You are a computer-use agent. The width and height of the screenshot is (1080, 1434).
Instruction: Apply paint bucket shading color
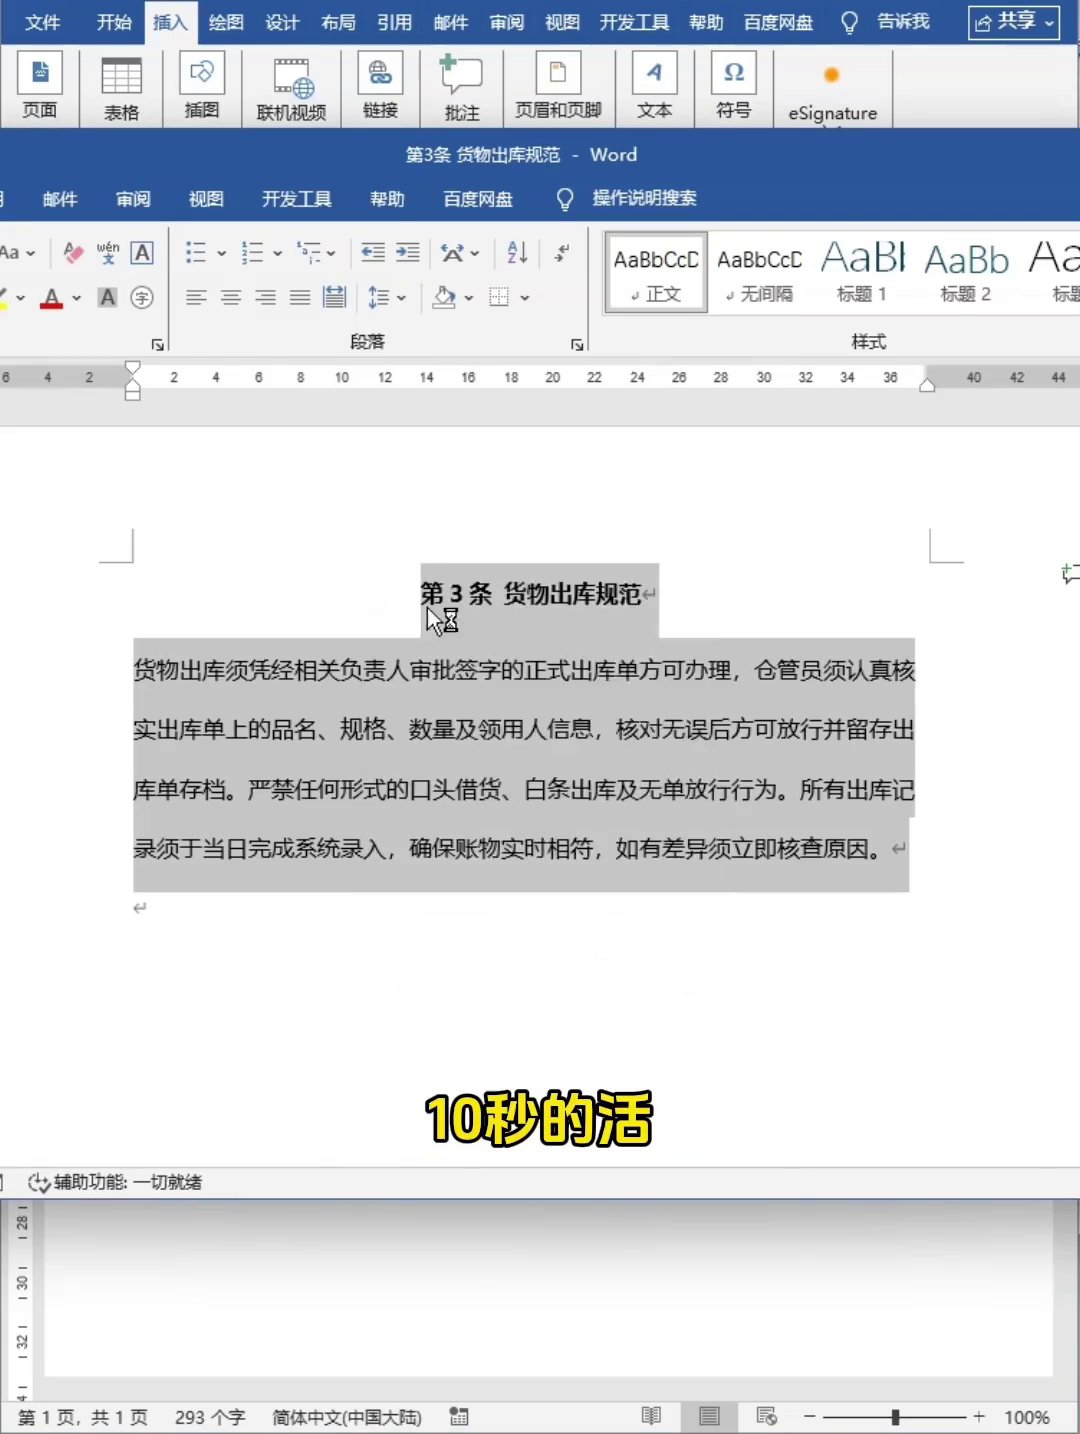click(444, 297)
